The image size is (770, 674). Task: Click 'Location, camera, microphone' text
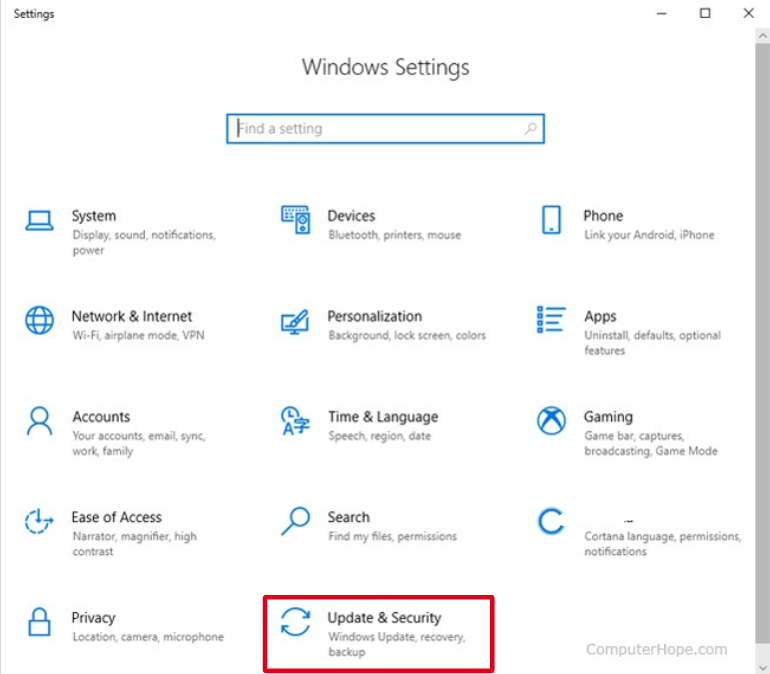pos(148,637)
